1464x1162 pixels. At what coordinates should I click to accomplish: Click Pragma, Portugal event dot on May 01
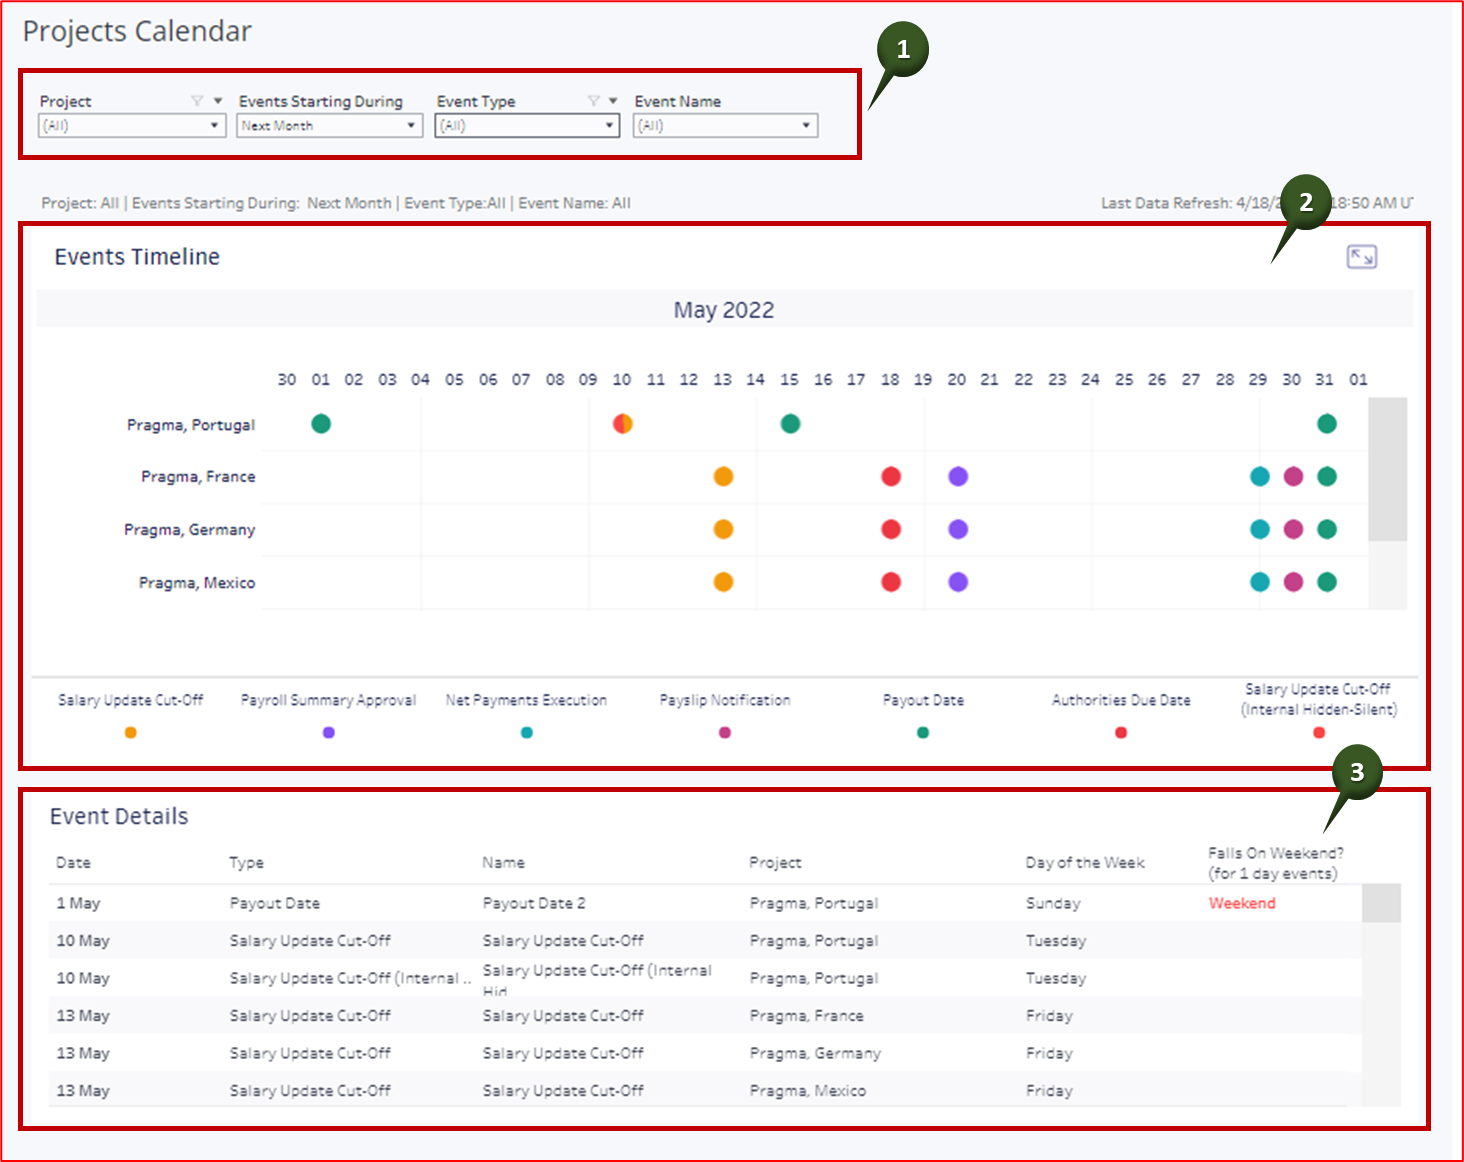click(x=321, y=423)
